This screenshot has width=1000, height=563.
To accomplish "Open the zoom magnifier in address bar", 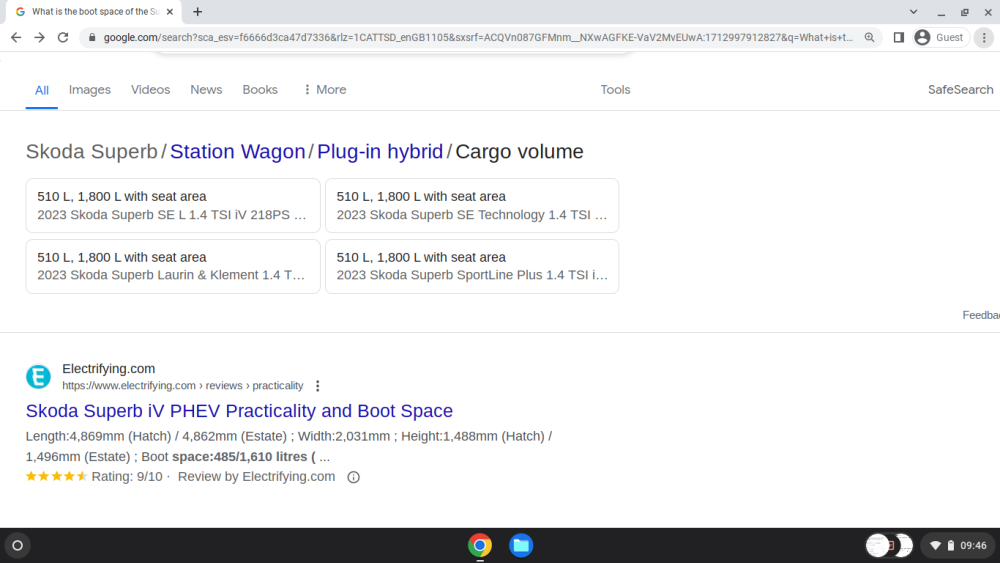I will click(x=869, y=38).
